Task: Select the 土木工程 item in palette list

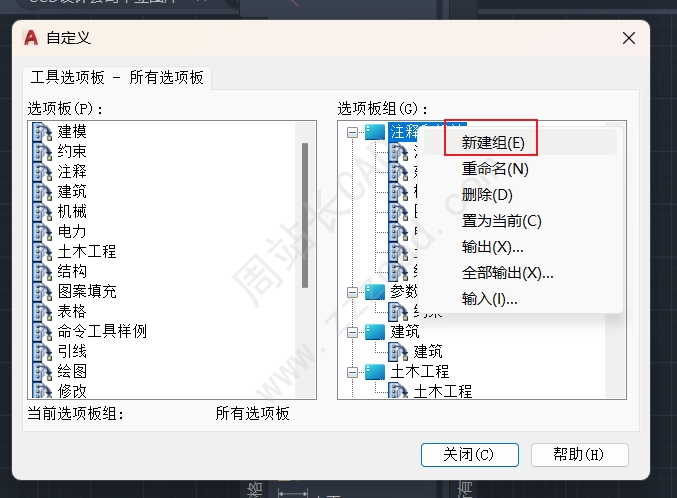Action: click(87, 251)
